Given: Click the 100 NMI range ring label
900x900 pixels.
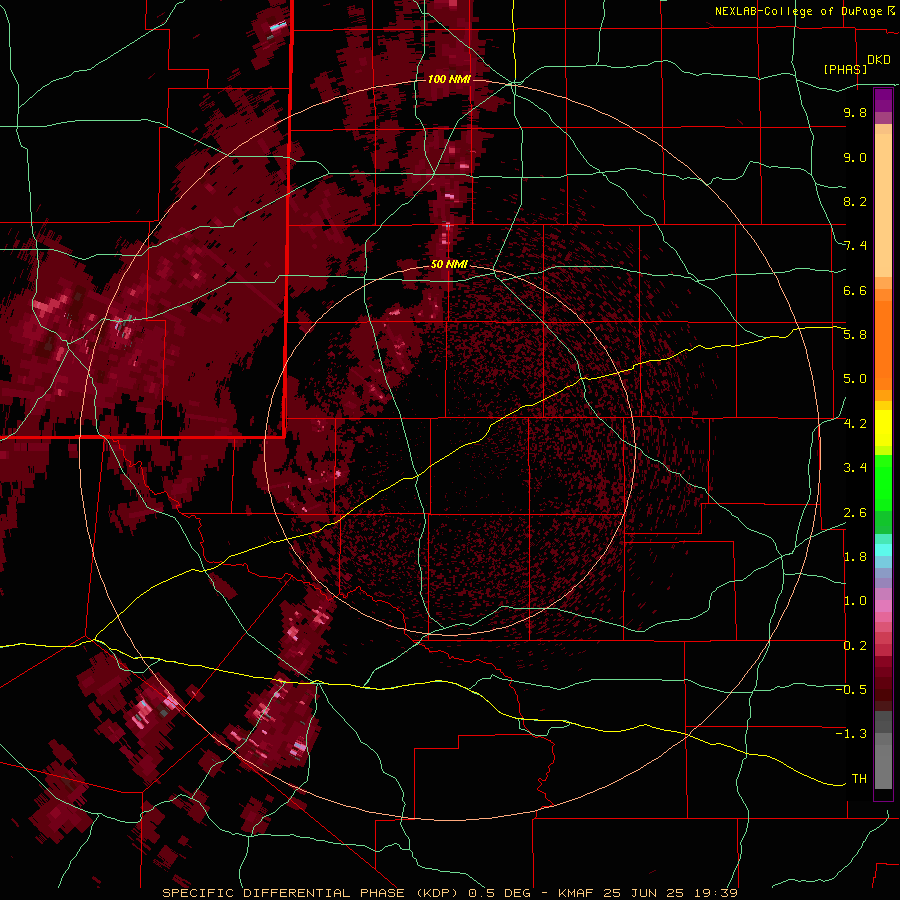Looking at the screenshot, I should 449,79.
